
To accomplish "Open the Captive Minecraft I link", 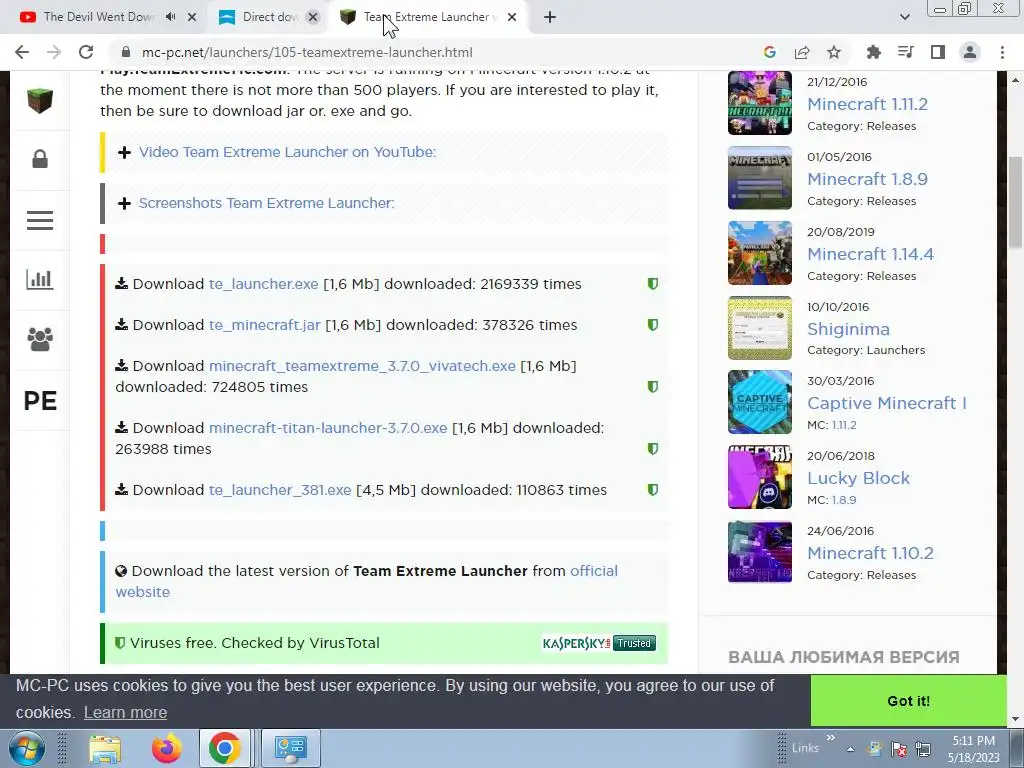I will 887,403.
